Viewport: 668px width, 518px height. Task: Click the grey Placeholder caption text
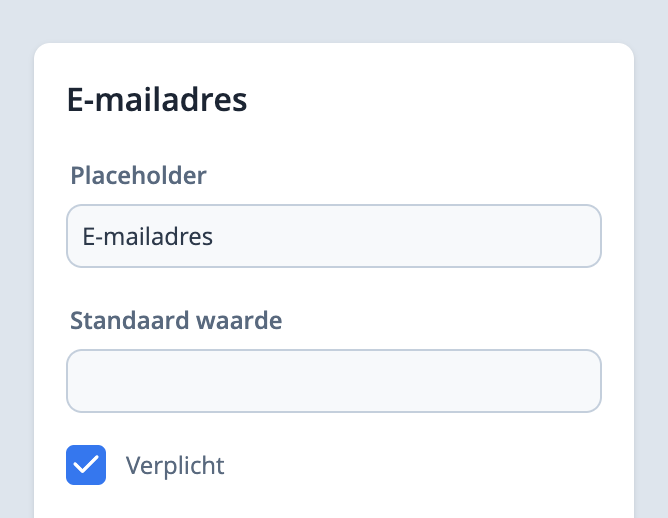click(x=138, y=176)
